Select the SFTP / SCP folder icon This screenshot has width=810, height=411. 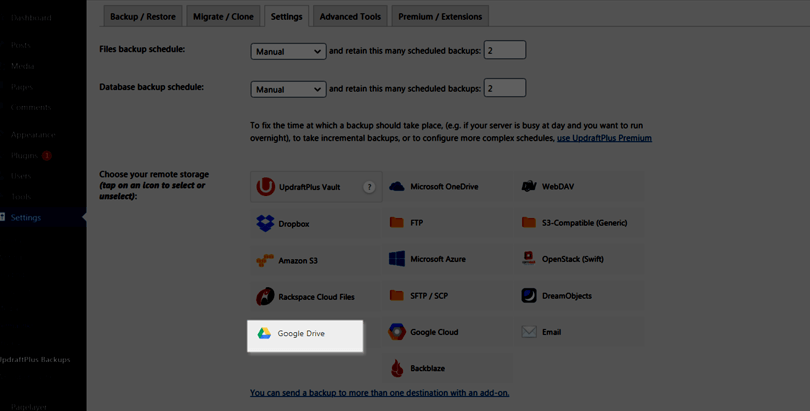click(x=397, y=295)
